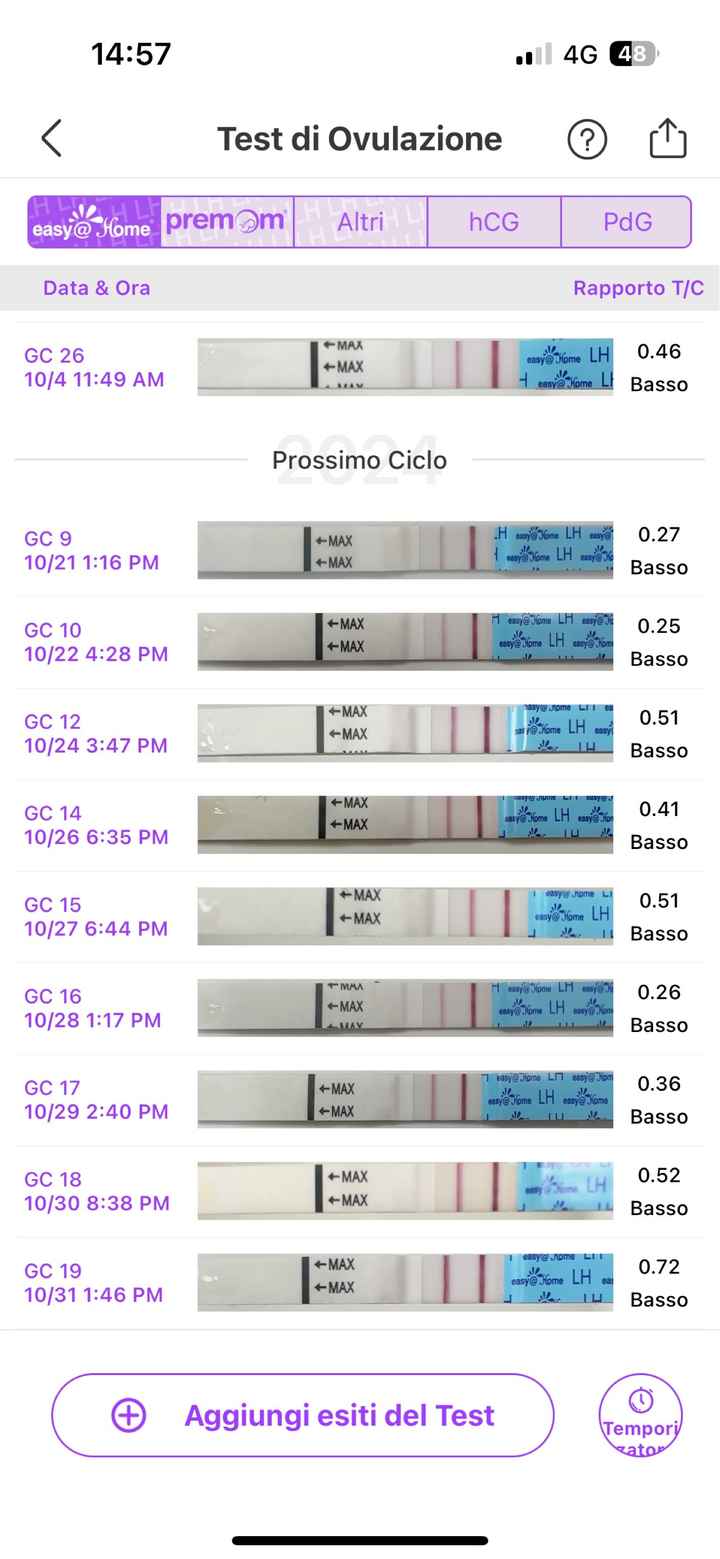
Task: Tap the Rapporto T/C column header
Action: click(638, 288)
